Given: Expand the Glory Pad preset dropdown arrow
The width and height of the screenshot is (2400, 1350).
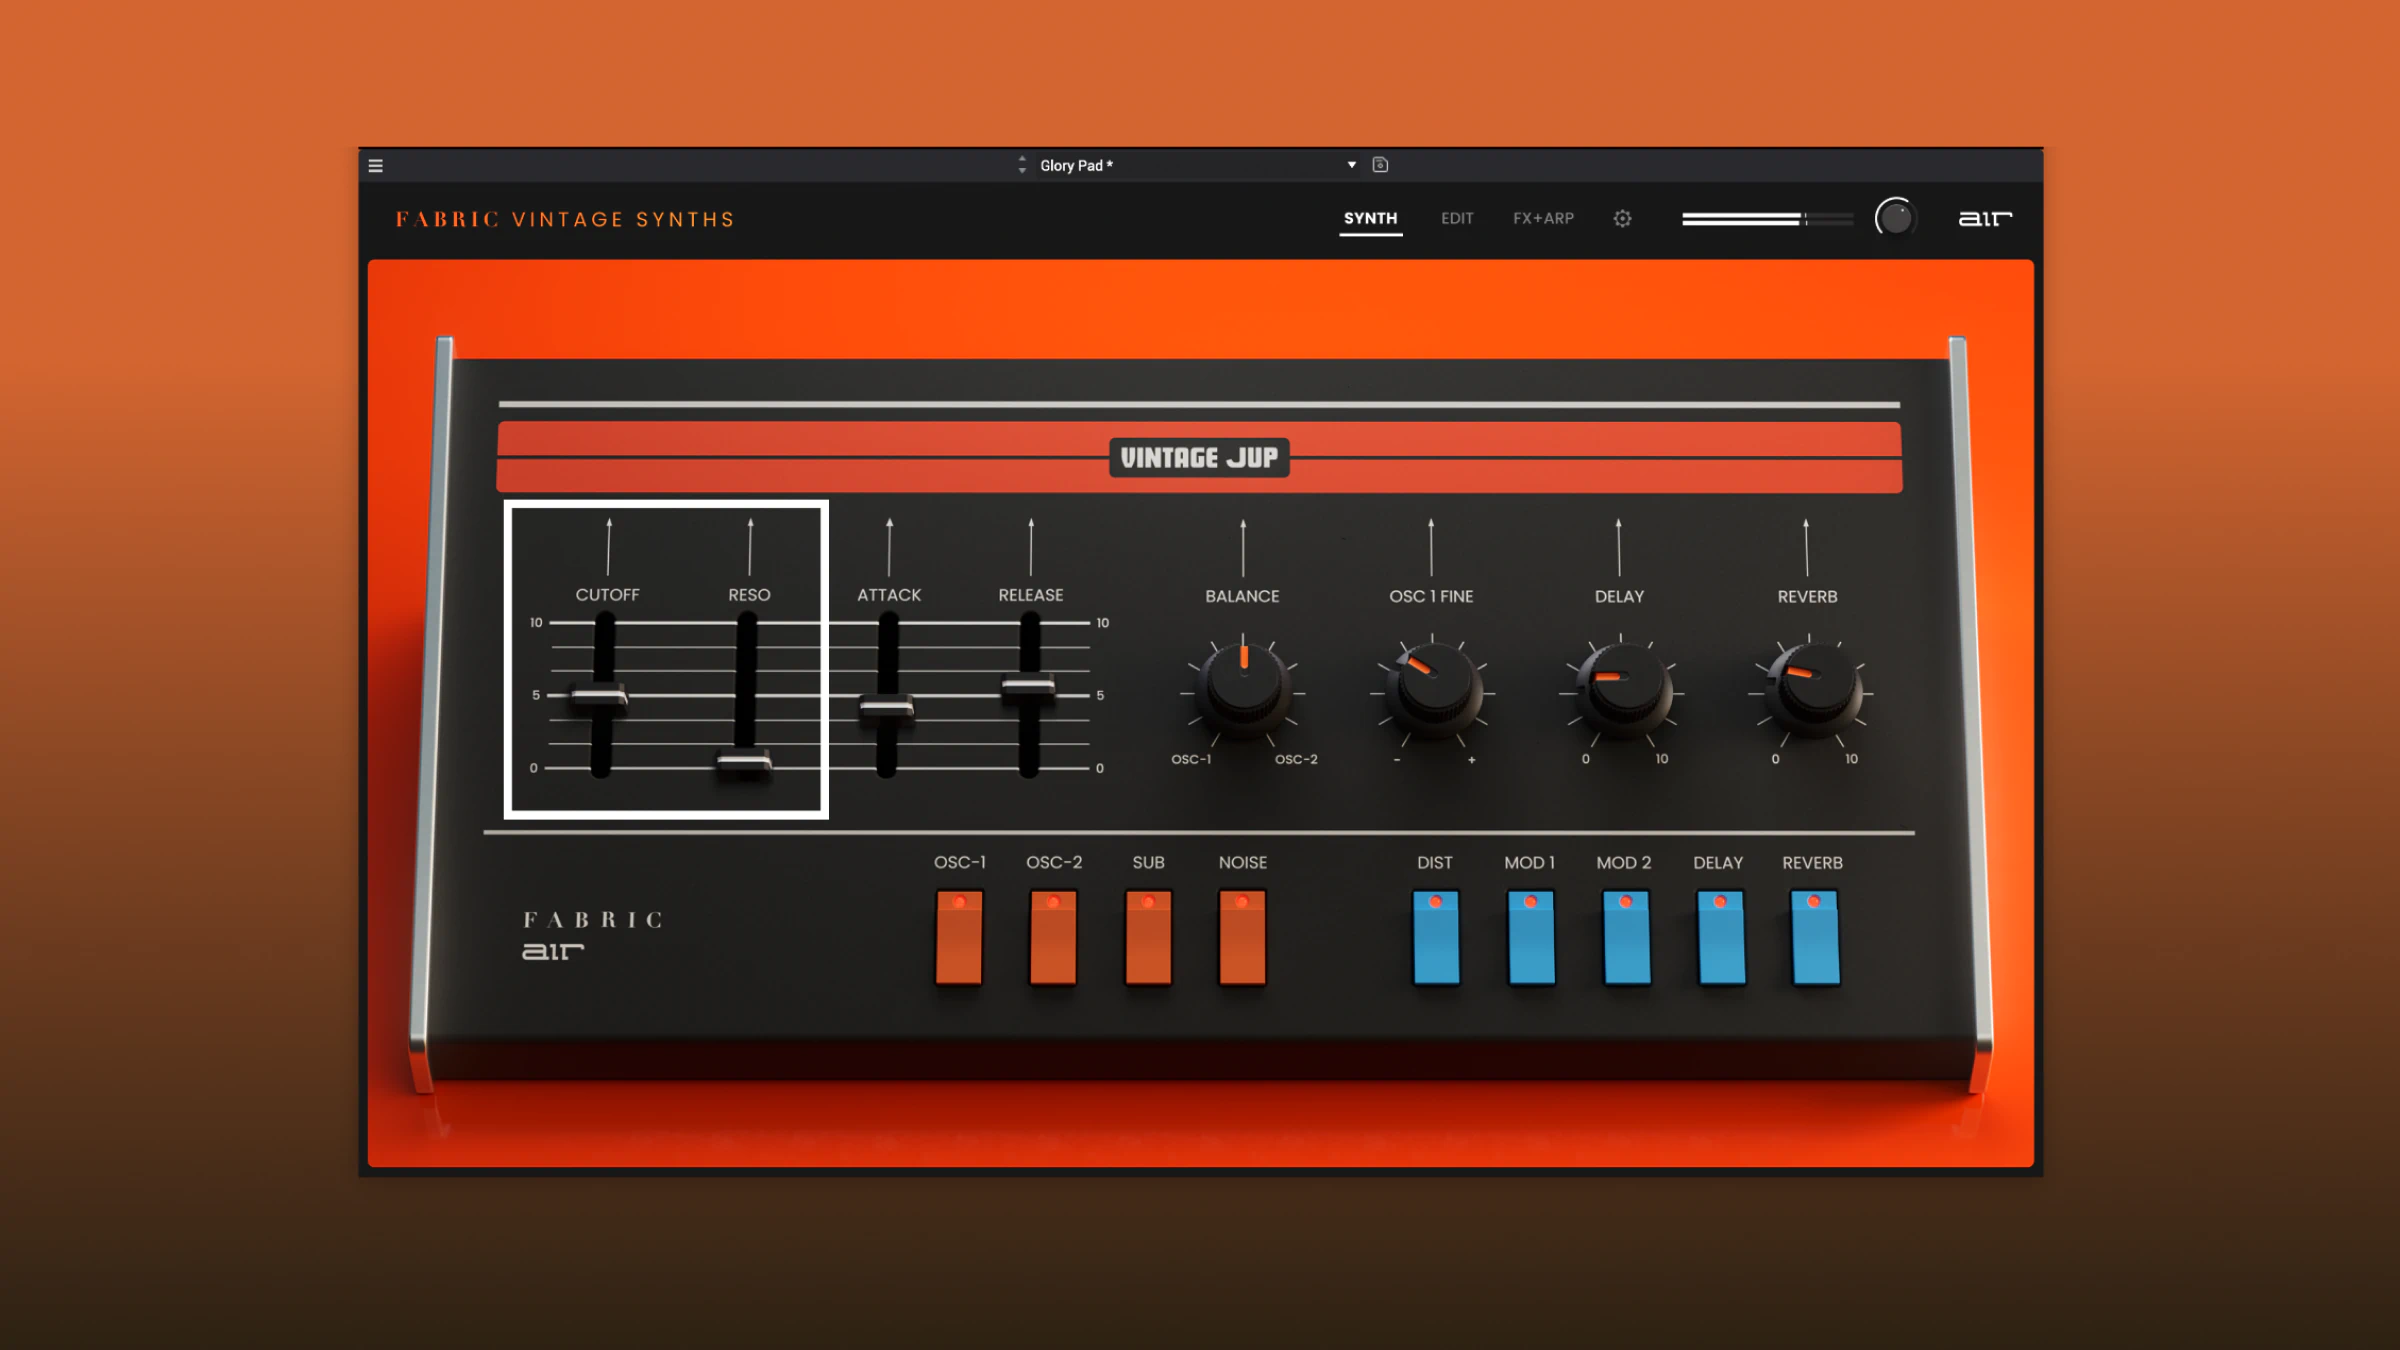Looking at the screenshot, I should [x=1352, y=165].
